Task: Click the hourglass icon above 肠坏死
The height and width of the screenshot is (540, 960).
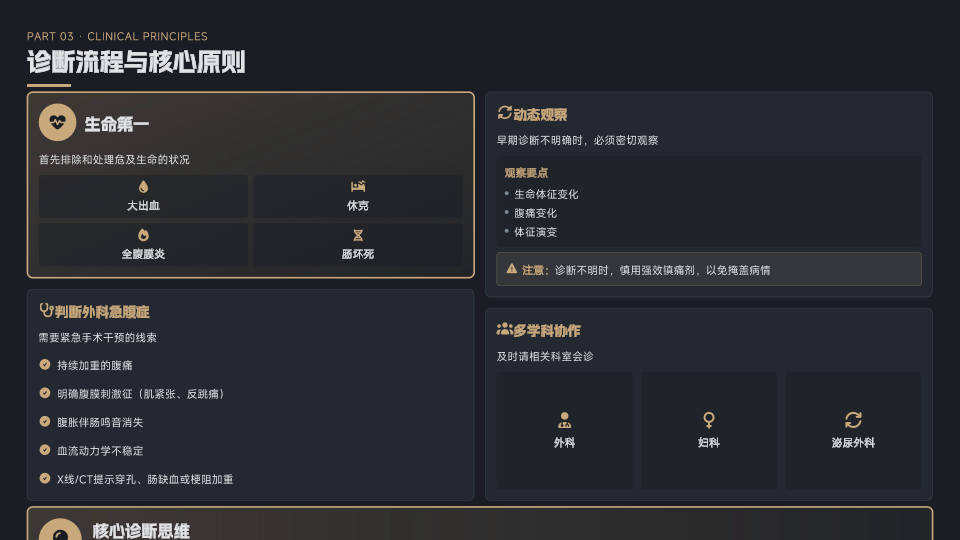Action: 358,235
